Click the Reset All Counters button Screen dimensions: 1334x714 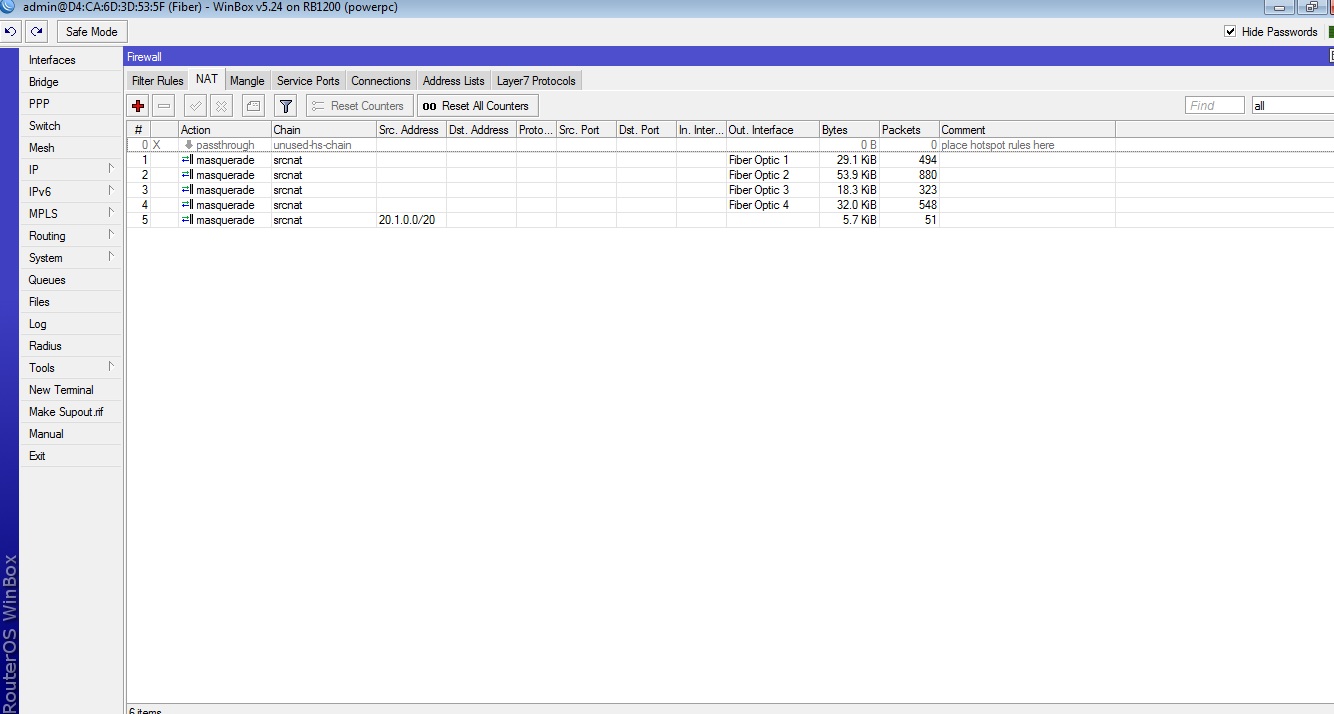(477, 106)
